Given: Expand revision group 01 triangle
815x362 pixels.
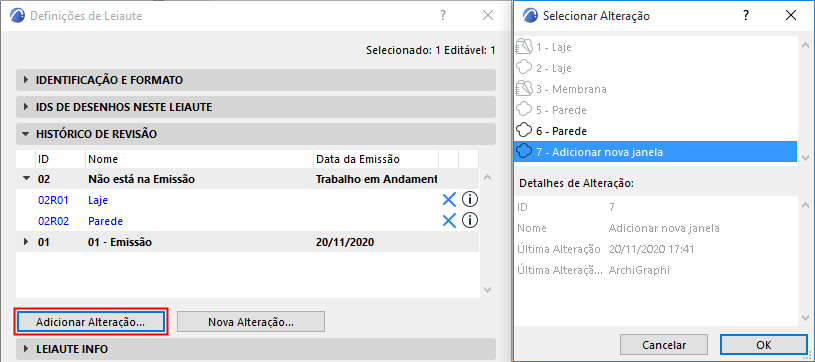Looking at the screenshot, I should click(26, 242).
